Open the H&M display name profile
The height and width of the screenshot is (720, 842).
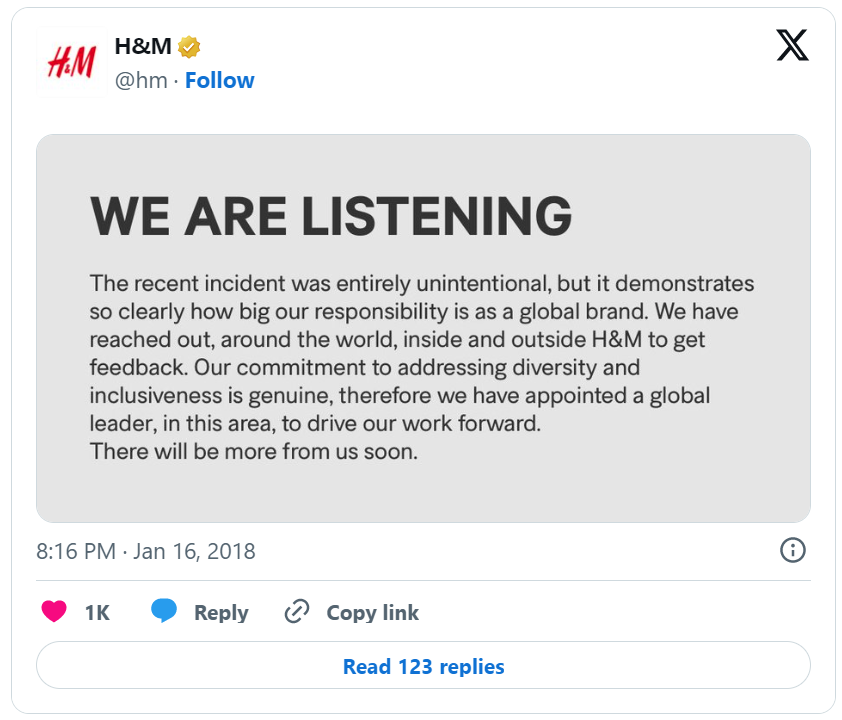pos(143,47)
